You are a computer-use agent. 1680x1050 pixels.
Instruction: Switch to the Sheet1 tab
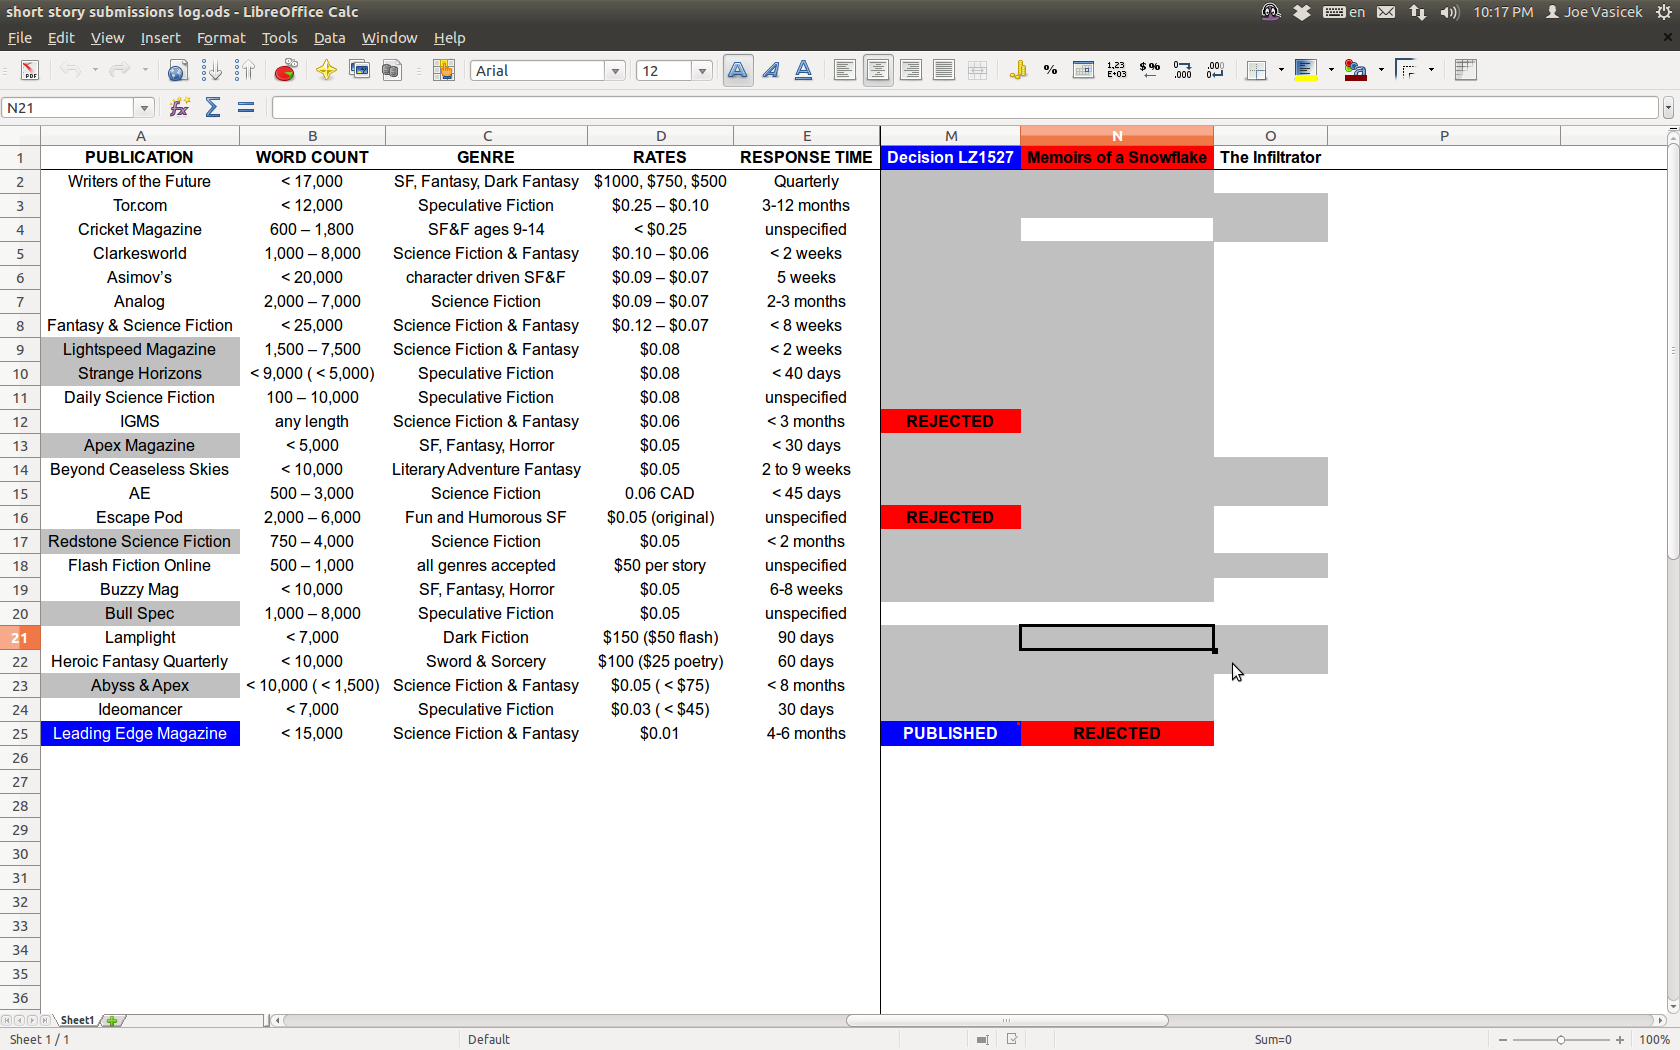tap(77, 1020)
